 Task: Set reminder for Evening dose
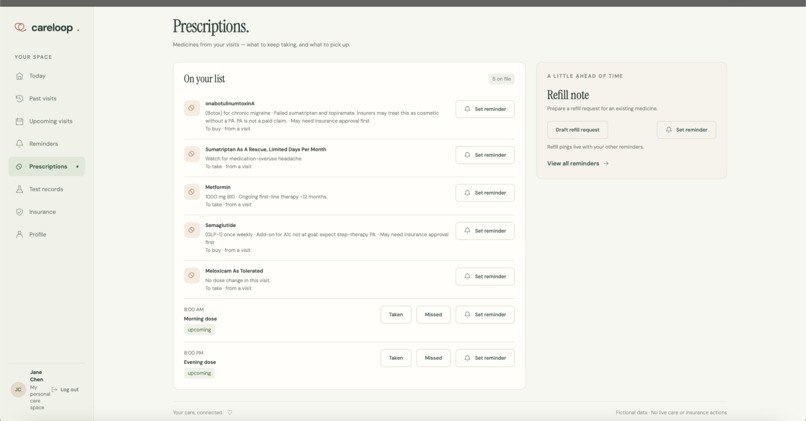coord(485,358)
